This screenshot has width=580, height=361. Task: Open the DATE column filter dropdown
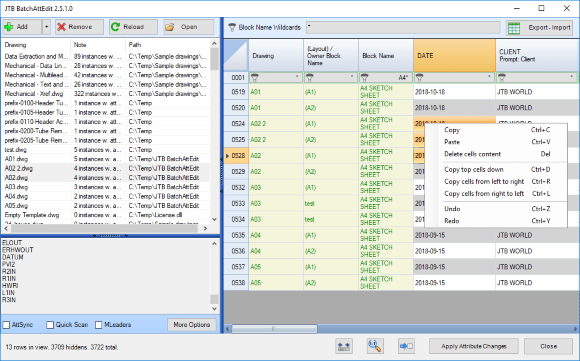489,77
